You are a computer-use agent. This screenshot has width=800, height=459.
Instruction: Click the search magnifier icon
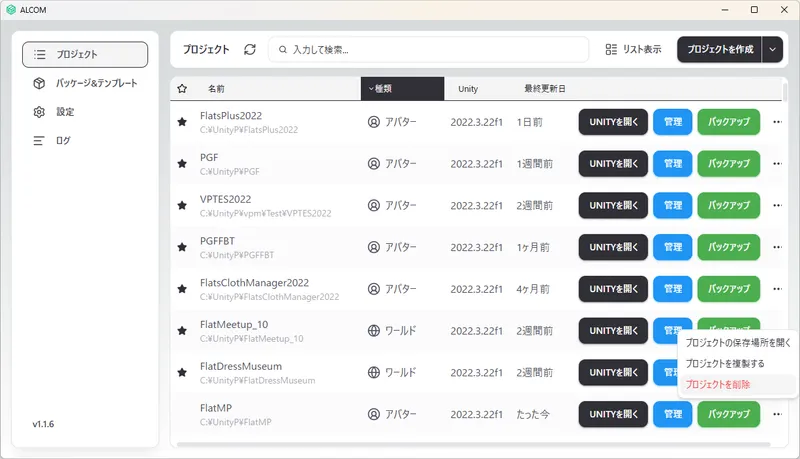[x=283, y=50]
